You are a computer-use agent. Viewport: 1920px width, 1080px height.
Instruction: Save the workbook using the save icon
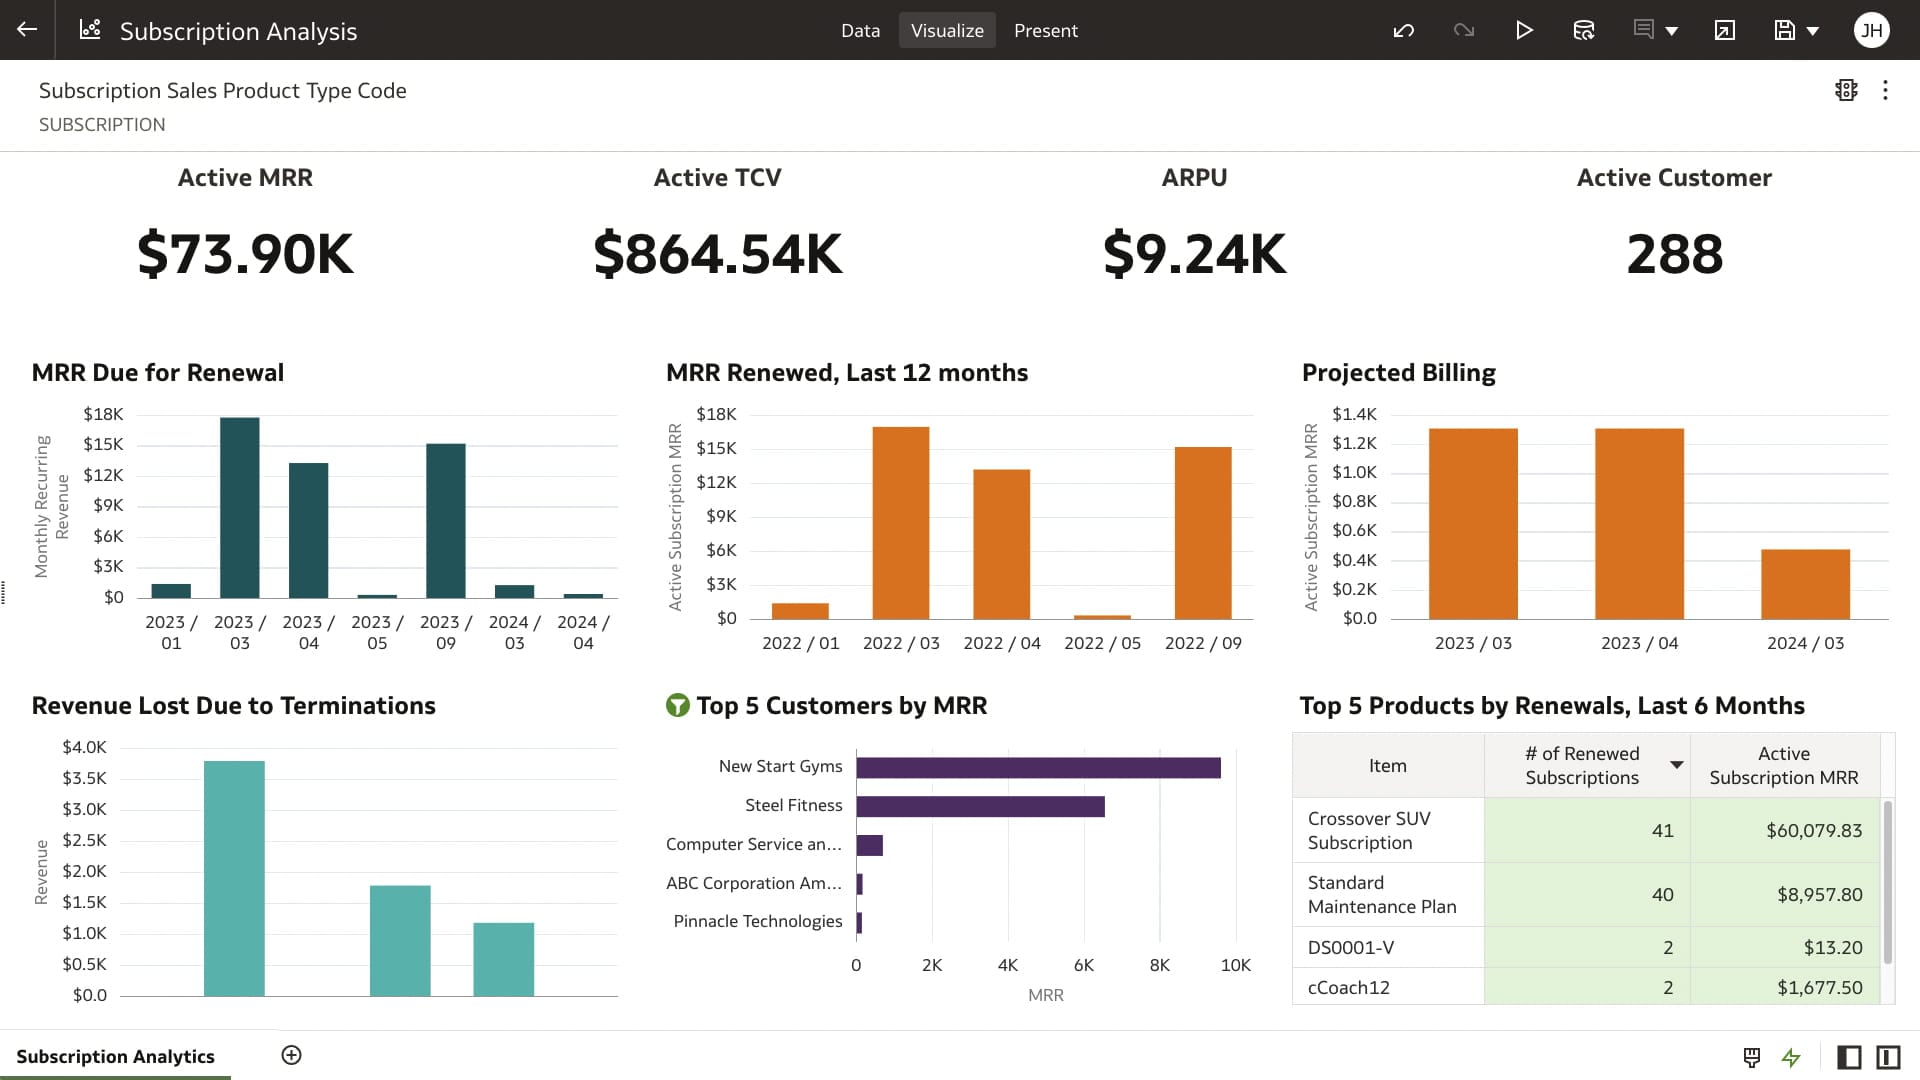(x=1784, y=30)
